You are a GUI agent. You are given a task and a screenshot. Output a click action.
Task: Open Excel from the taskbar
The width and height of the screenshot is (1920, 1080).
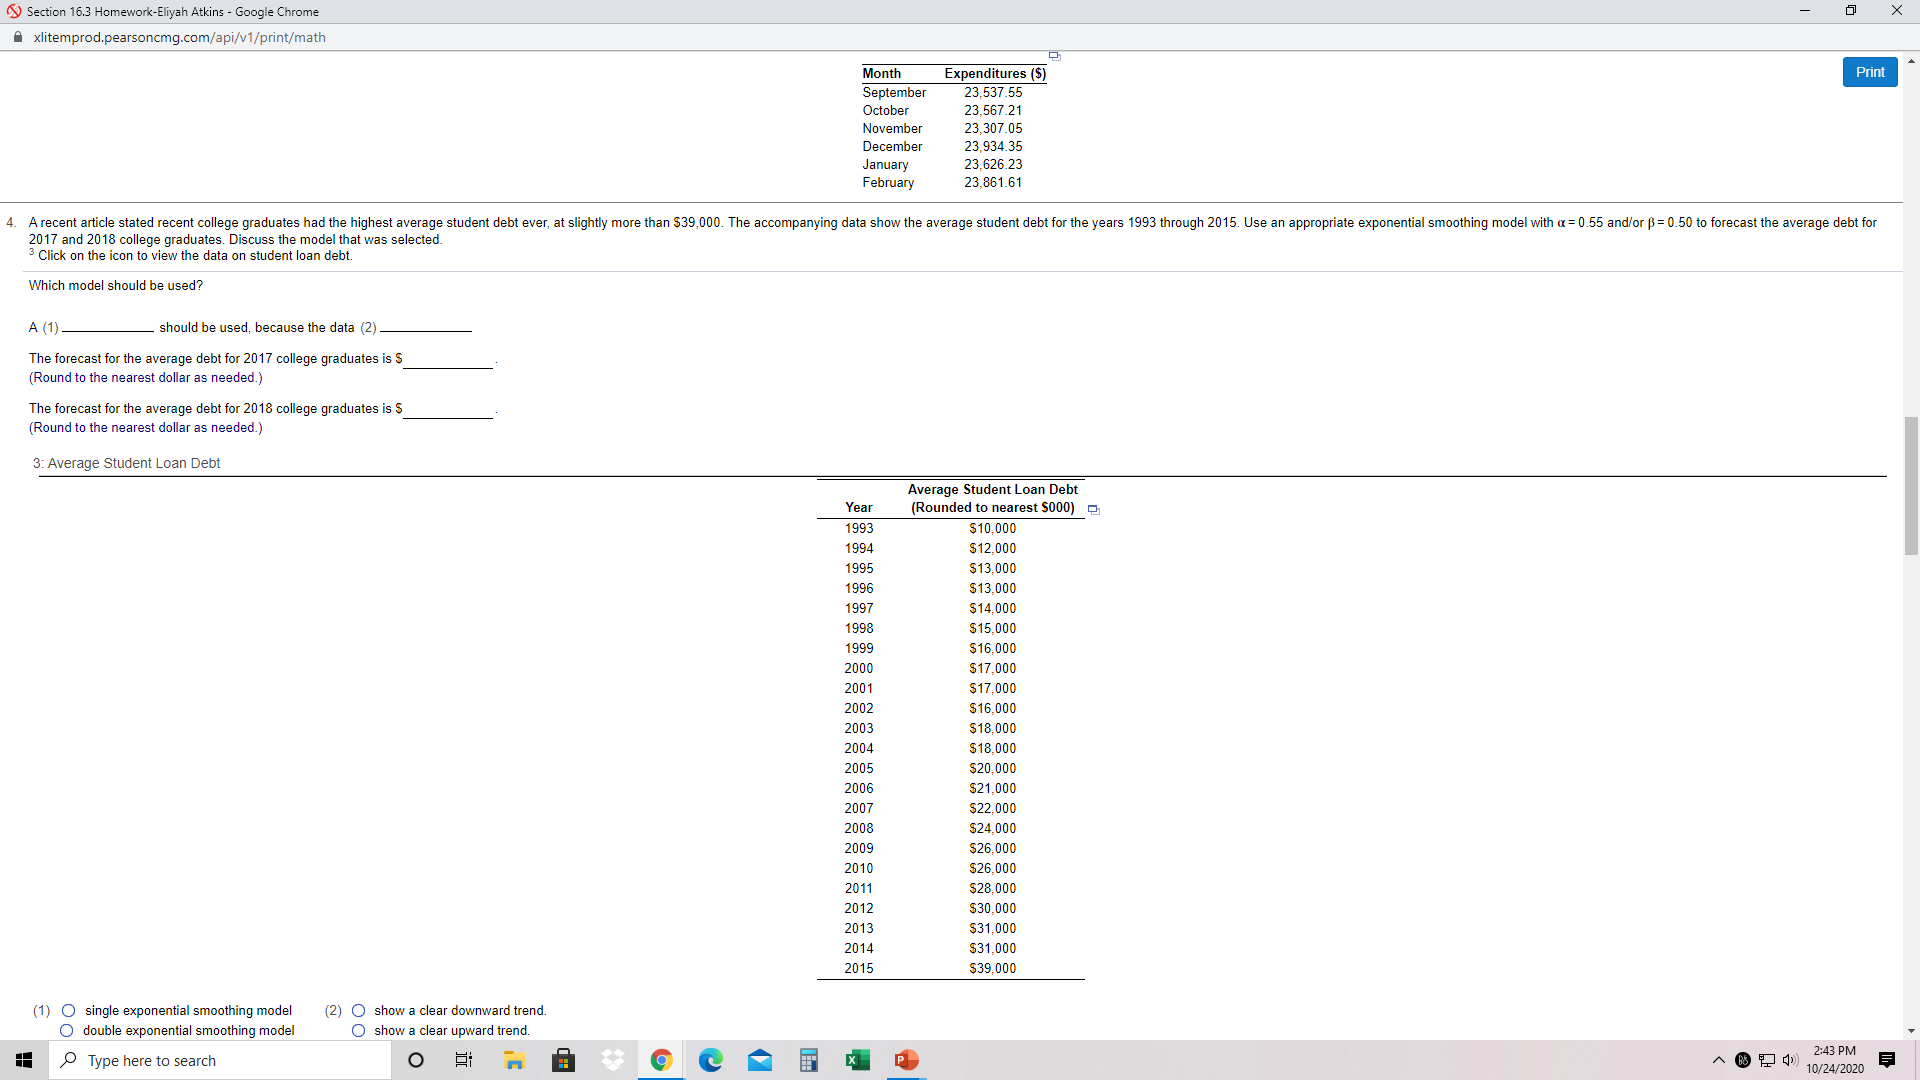point(858,1060)
